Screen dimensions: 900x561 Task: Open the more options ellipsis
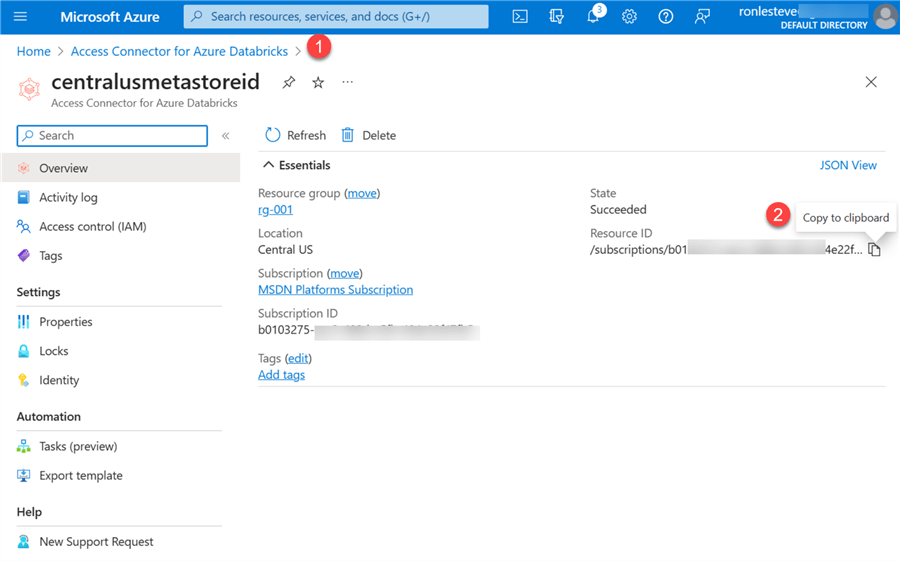click(347, 82)
